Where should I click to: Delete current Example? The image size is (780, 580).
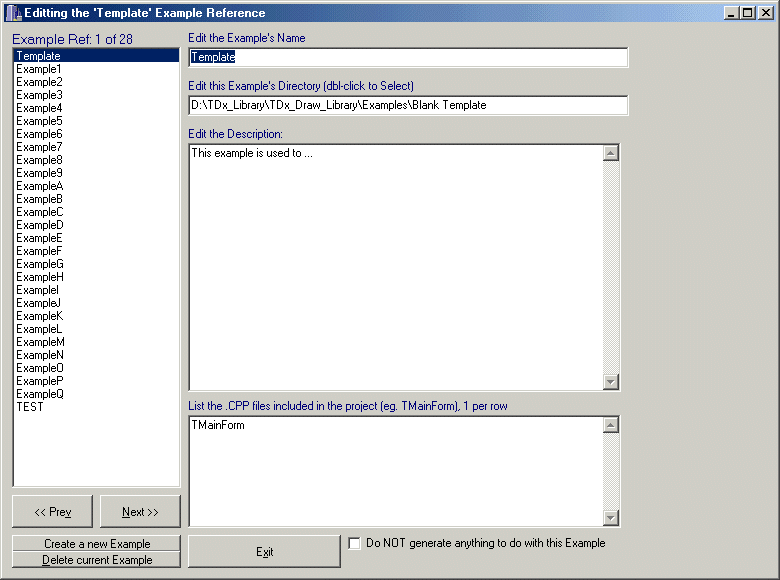click(x=97, y=560)
